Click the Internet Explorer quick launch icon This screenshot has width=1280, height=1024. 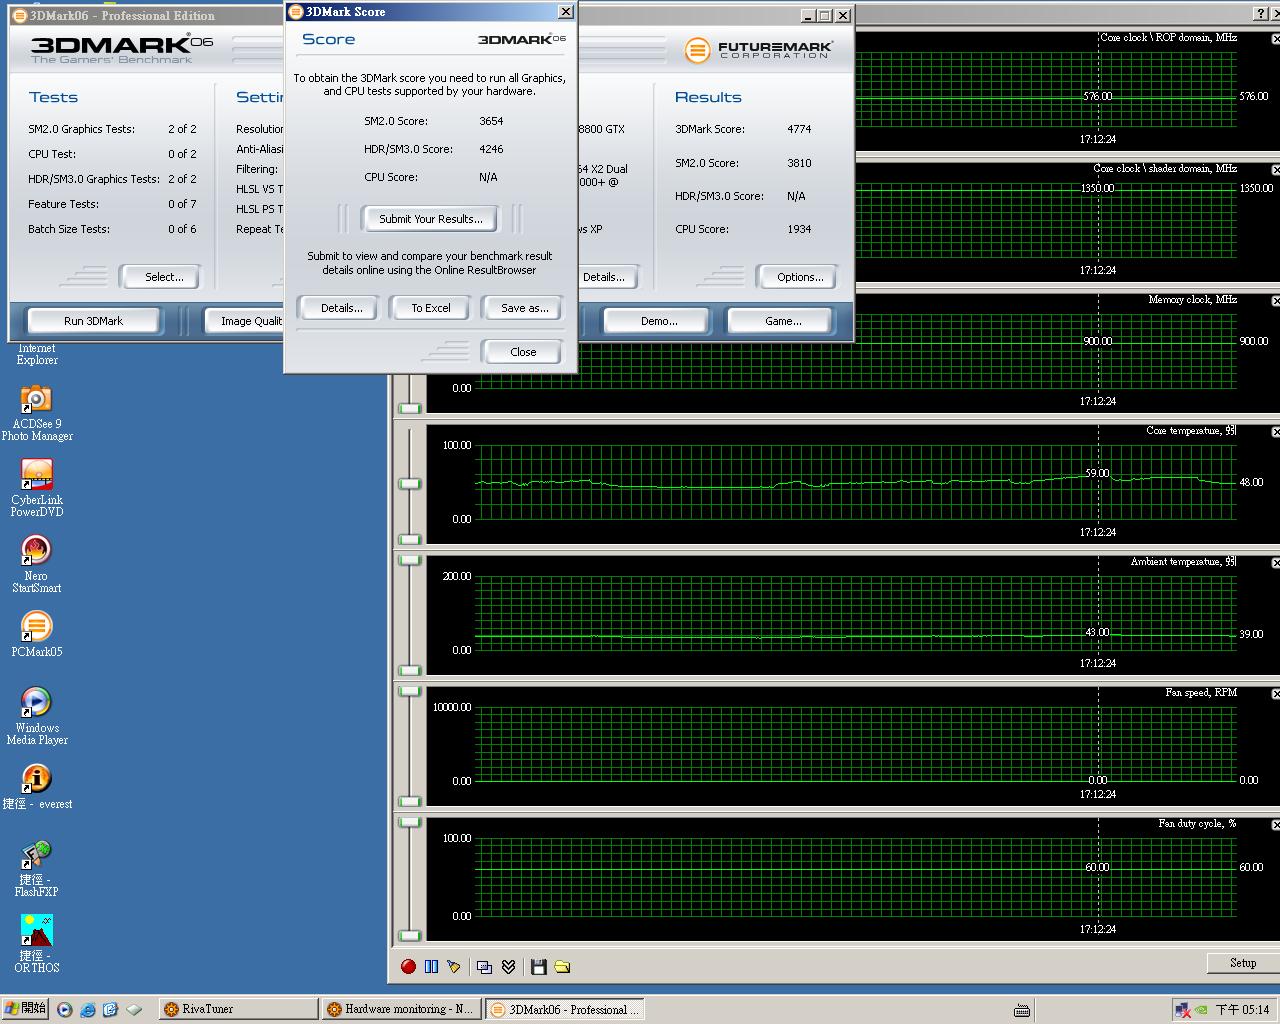coord(88,1010)
